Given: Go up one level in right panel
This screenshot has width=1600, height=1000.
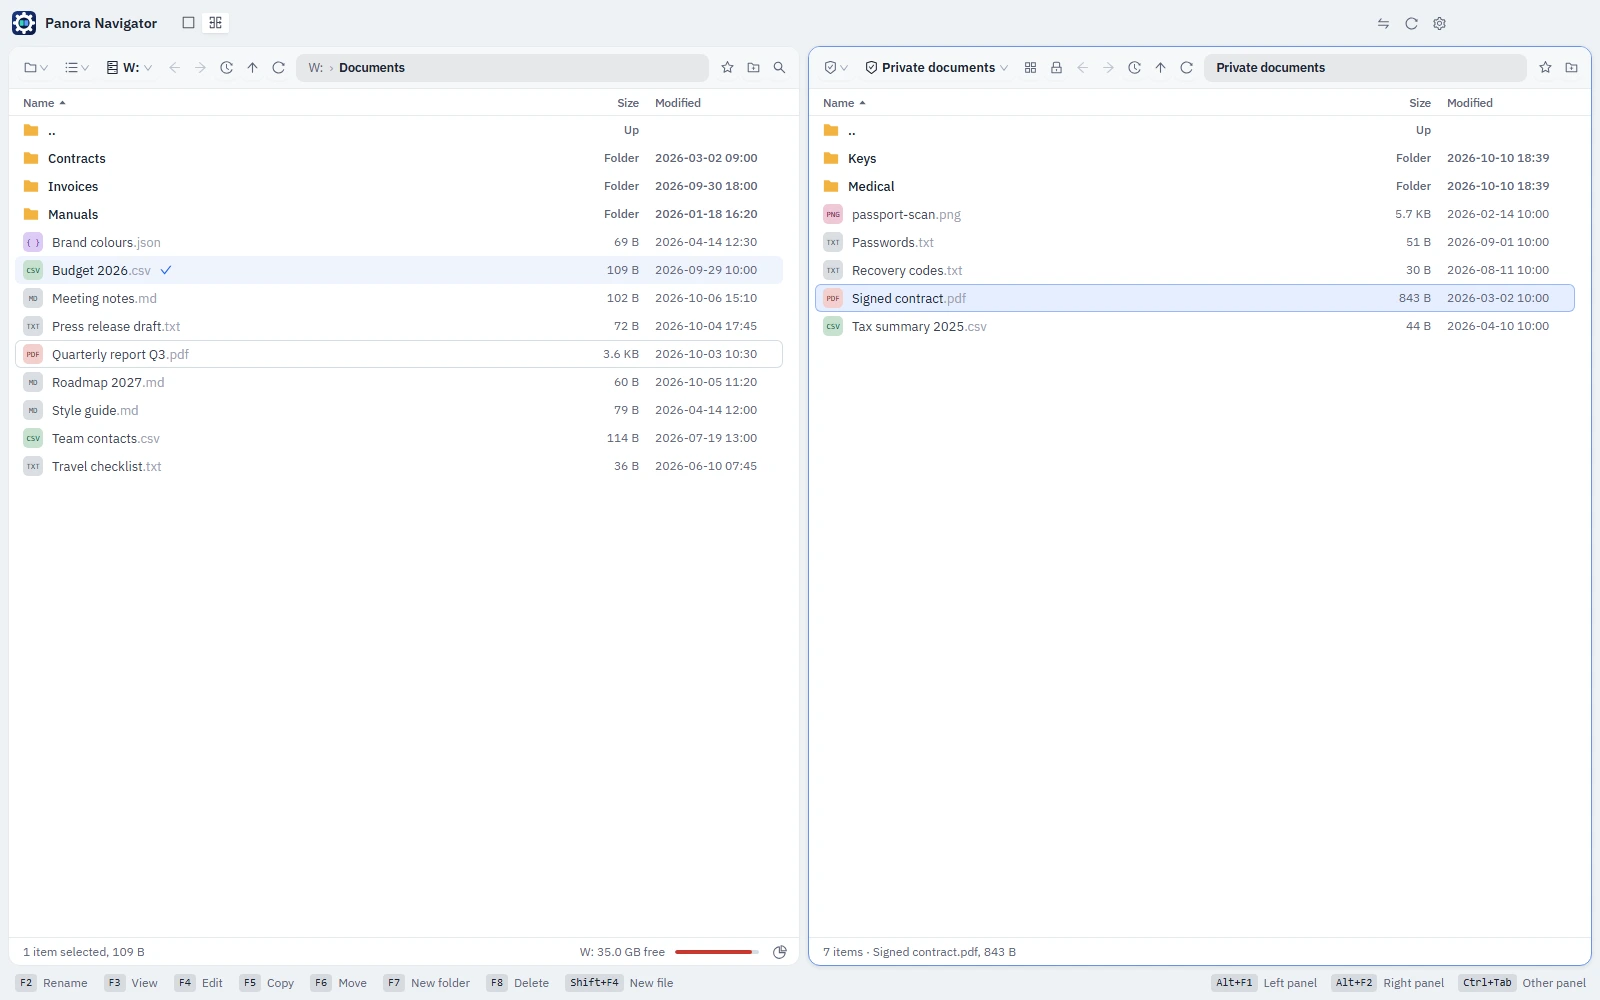Looking at the screenshot, I should 1160,68.
